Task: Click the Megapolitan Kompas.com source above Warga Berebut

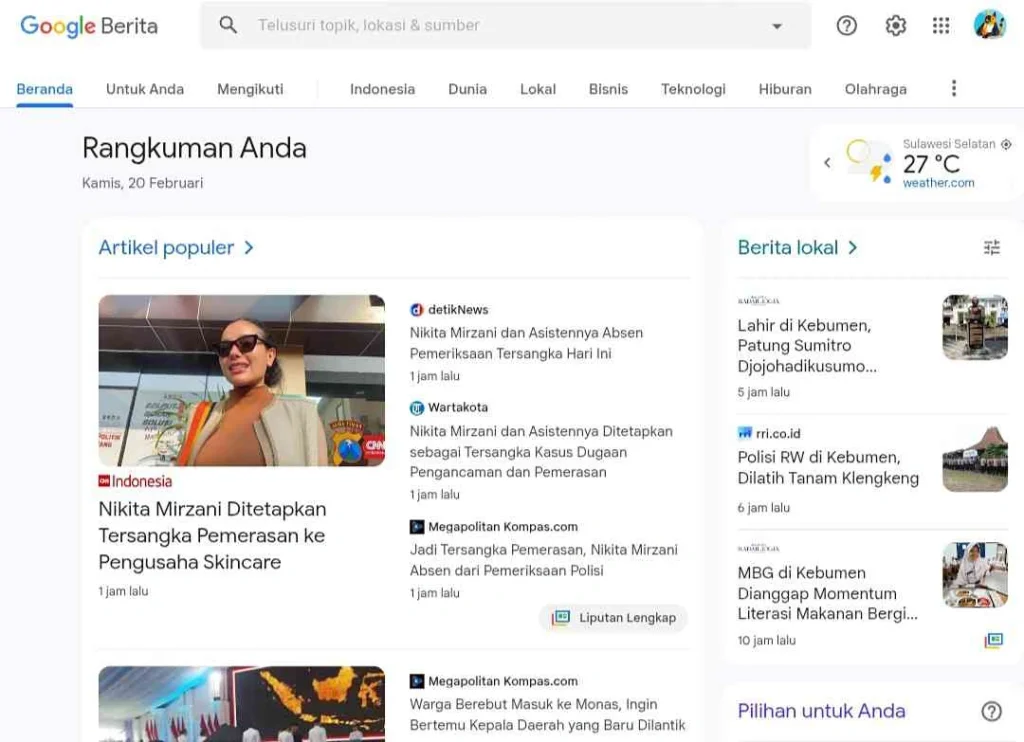Action: click(x=503, y=681)
